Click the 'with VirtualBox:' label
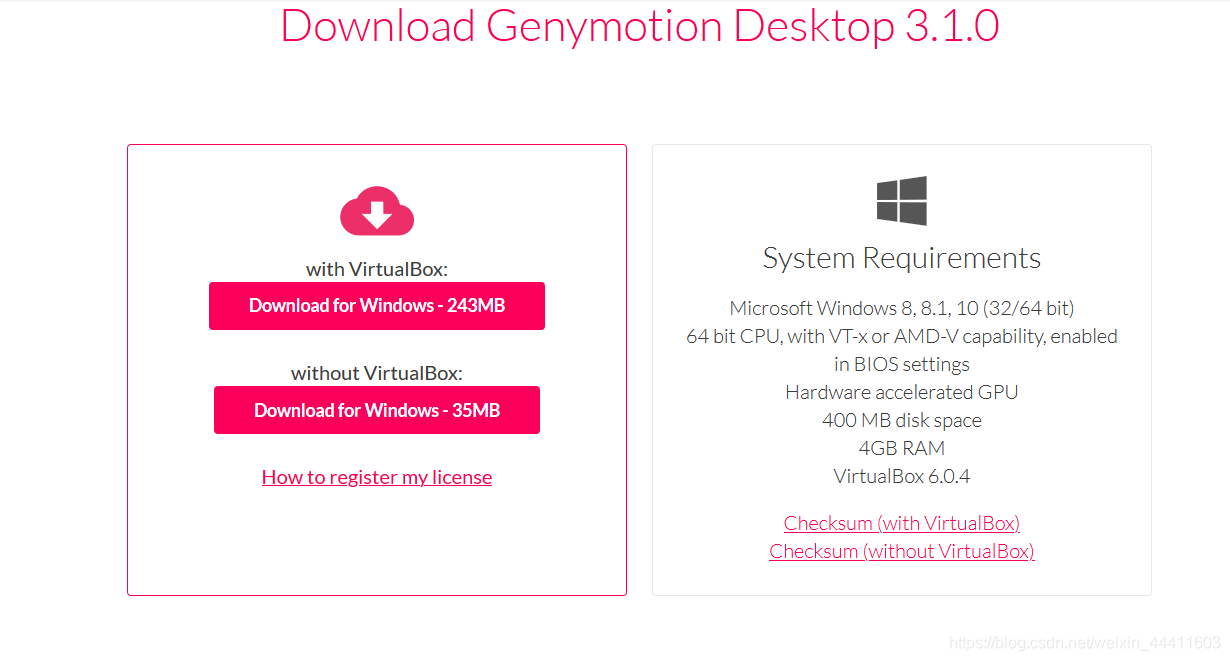The height and width of the screenshot is (661, 1230). (377, 269)
